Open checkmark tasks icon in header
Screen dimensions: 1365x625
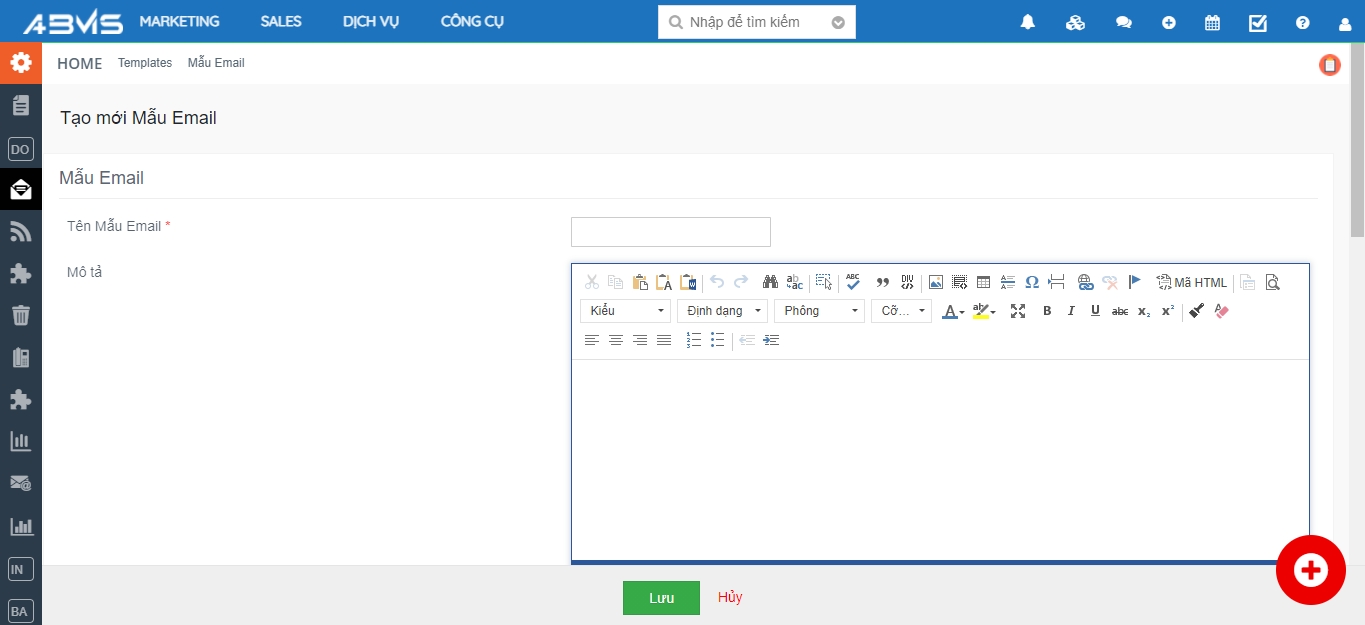tap(1258, 22)
